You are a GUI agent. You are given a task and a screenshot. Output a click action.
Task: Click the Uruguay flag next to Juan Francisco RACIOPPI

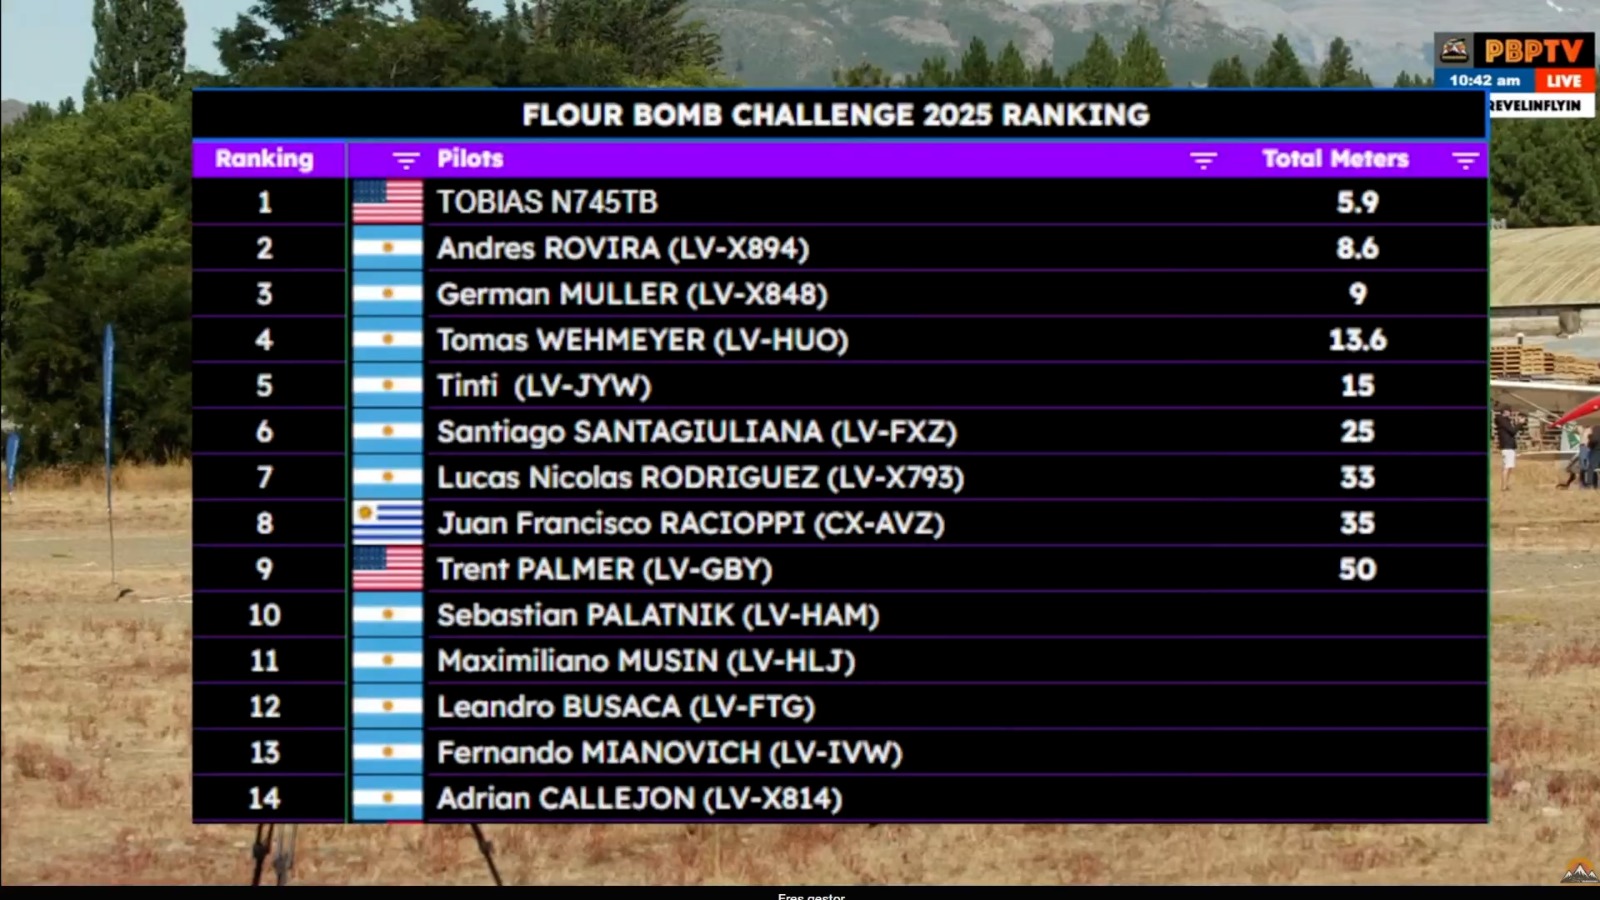[x=388, y=523]
